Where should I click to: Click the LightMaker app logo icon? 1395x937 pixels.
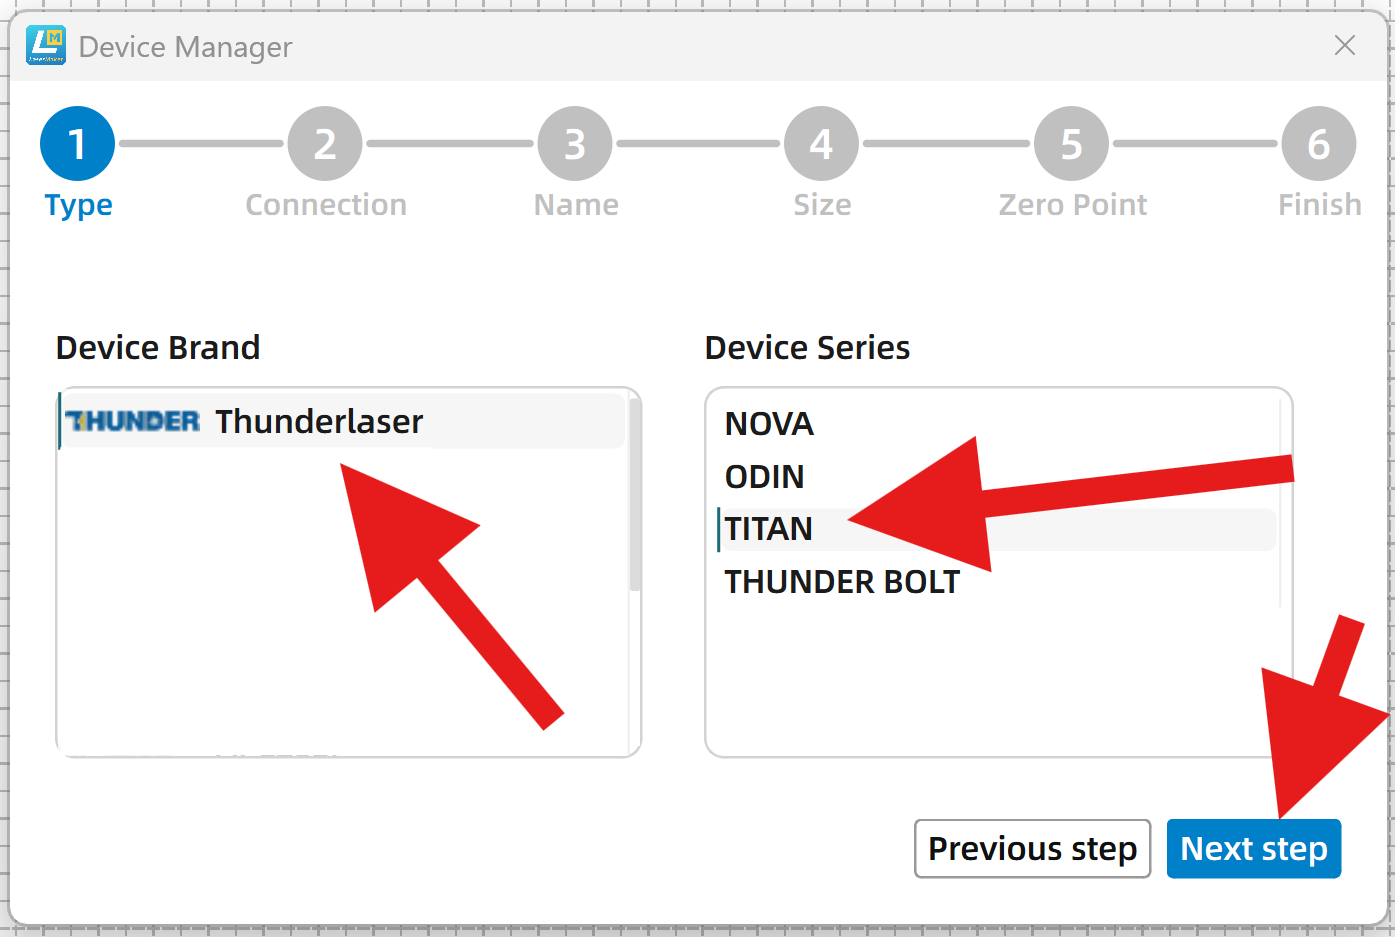(x=46, y=46)
